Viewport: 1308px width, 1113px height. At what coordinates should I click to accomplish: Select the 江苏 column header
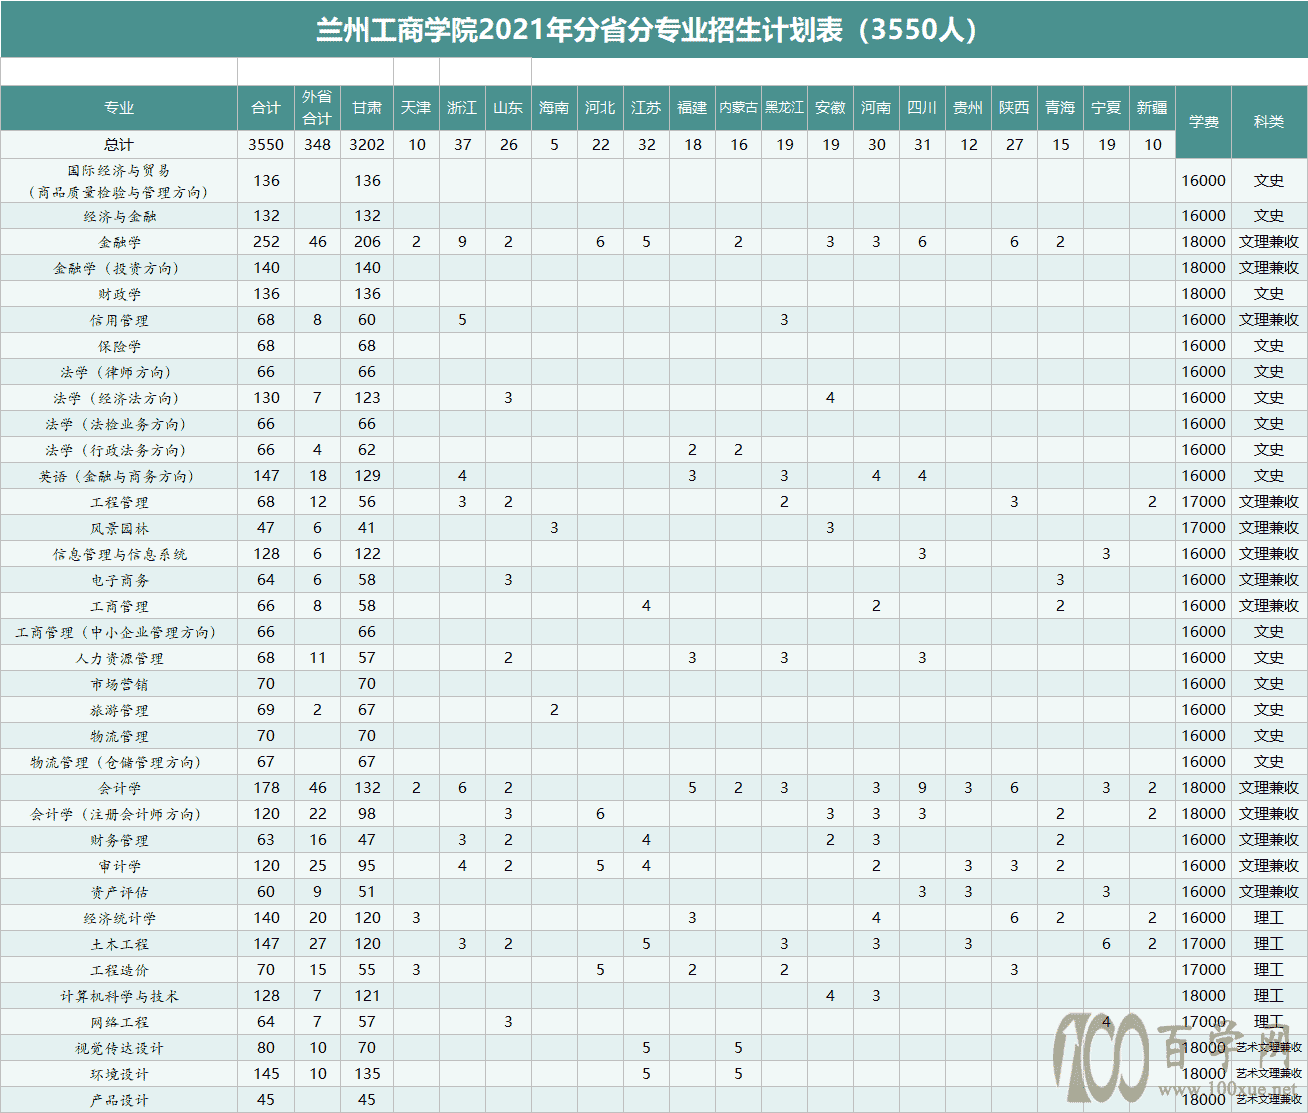point(646,108)
